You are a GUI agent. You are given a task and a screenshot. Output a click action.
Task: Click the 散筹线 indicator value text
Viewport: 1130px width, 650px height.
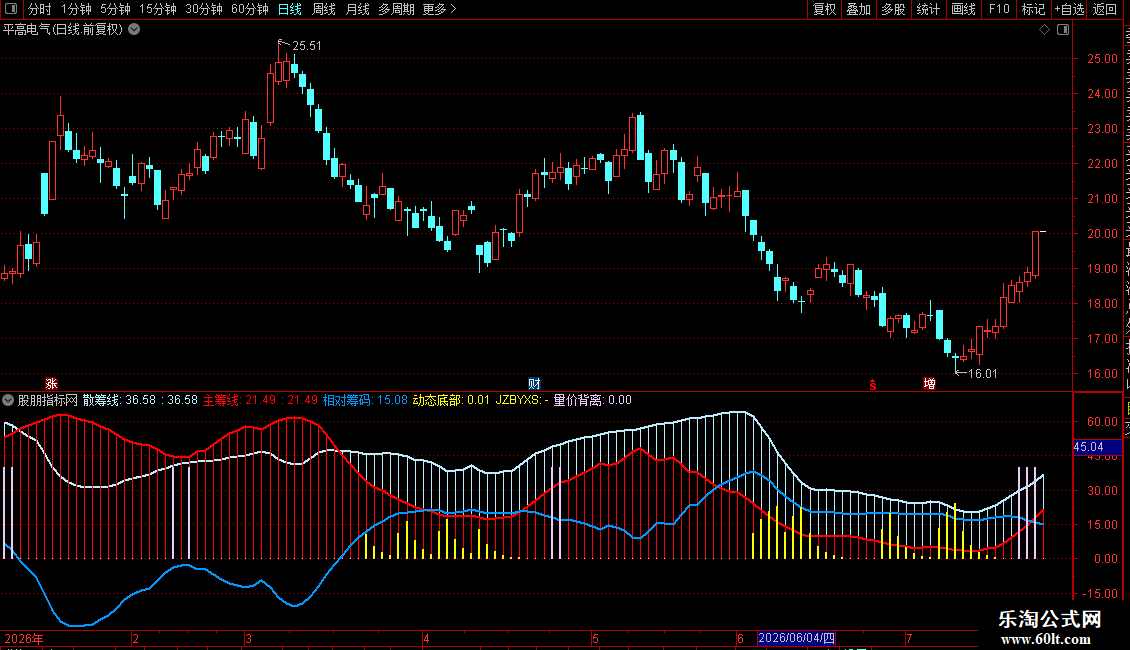[140, 400]
